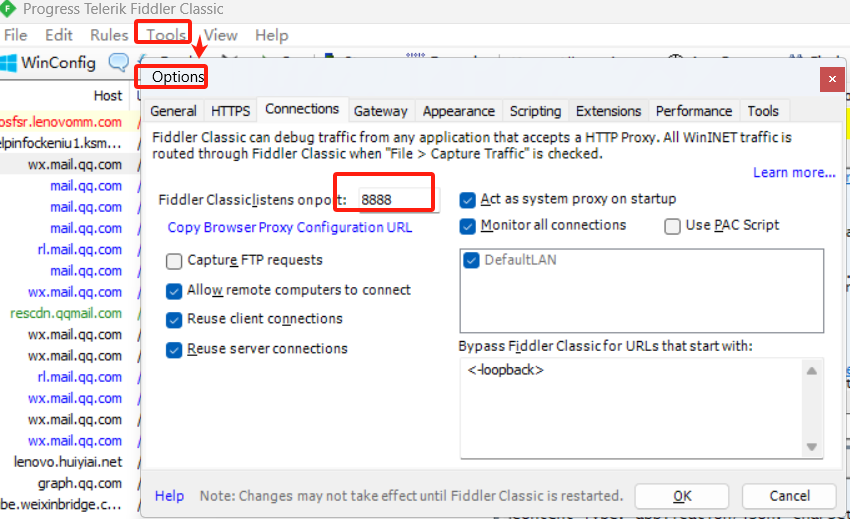The image size is (850, 519).
Task: Click the listening port field showing 8888
Action: [x=398, y=200]
